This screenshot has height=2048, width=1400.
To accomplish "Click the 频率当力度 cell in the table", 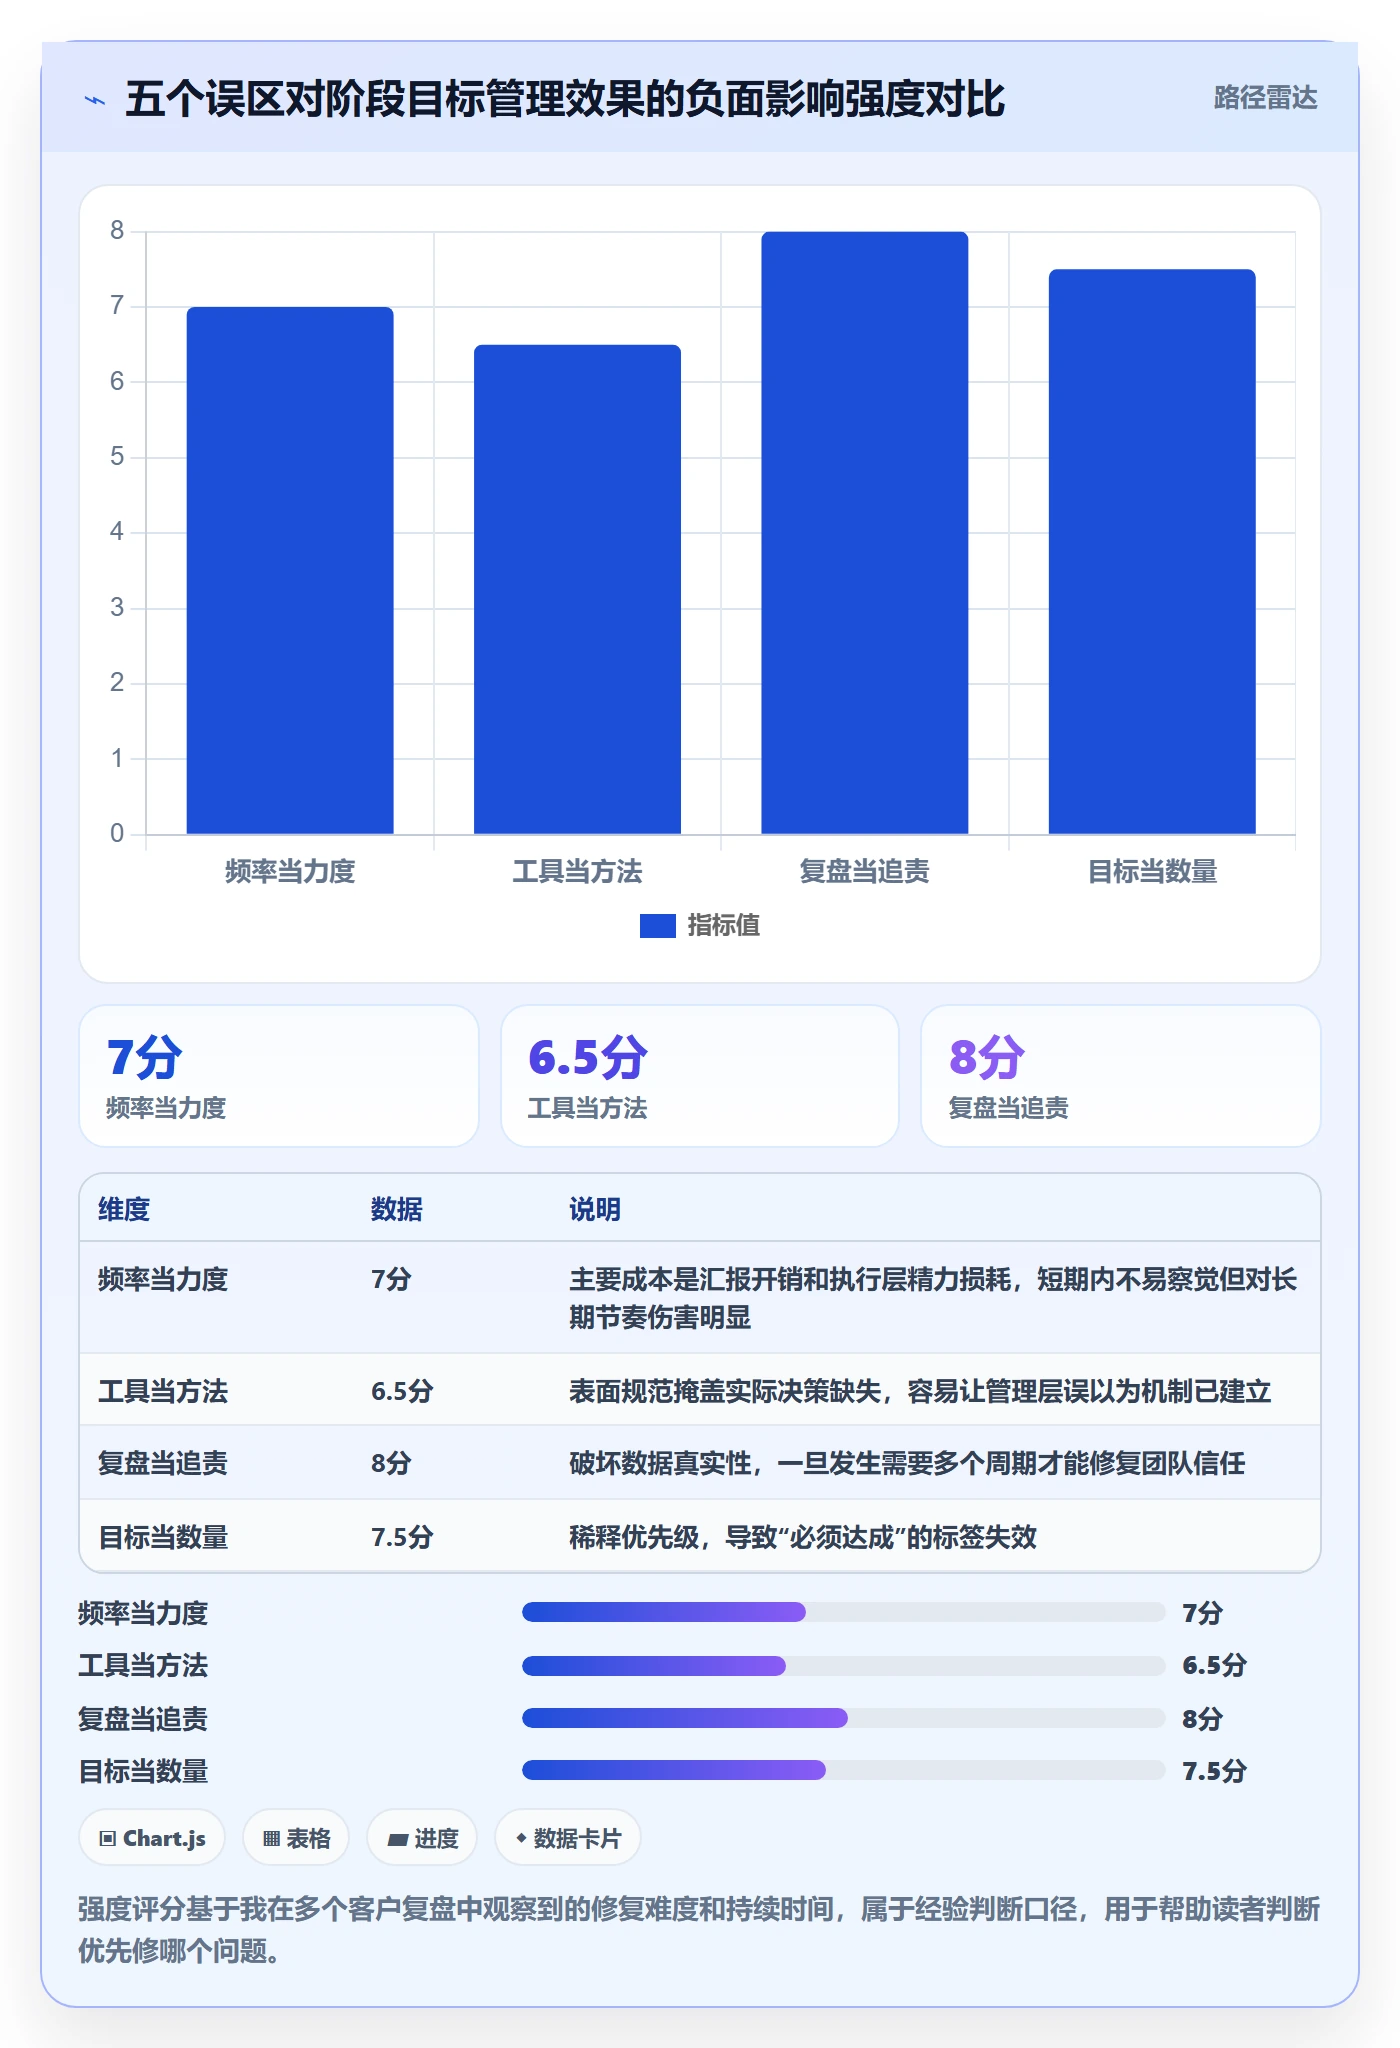I will 163,1280.
